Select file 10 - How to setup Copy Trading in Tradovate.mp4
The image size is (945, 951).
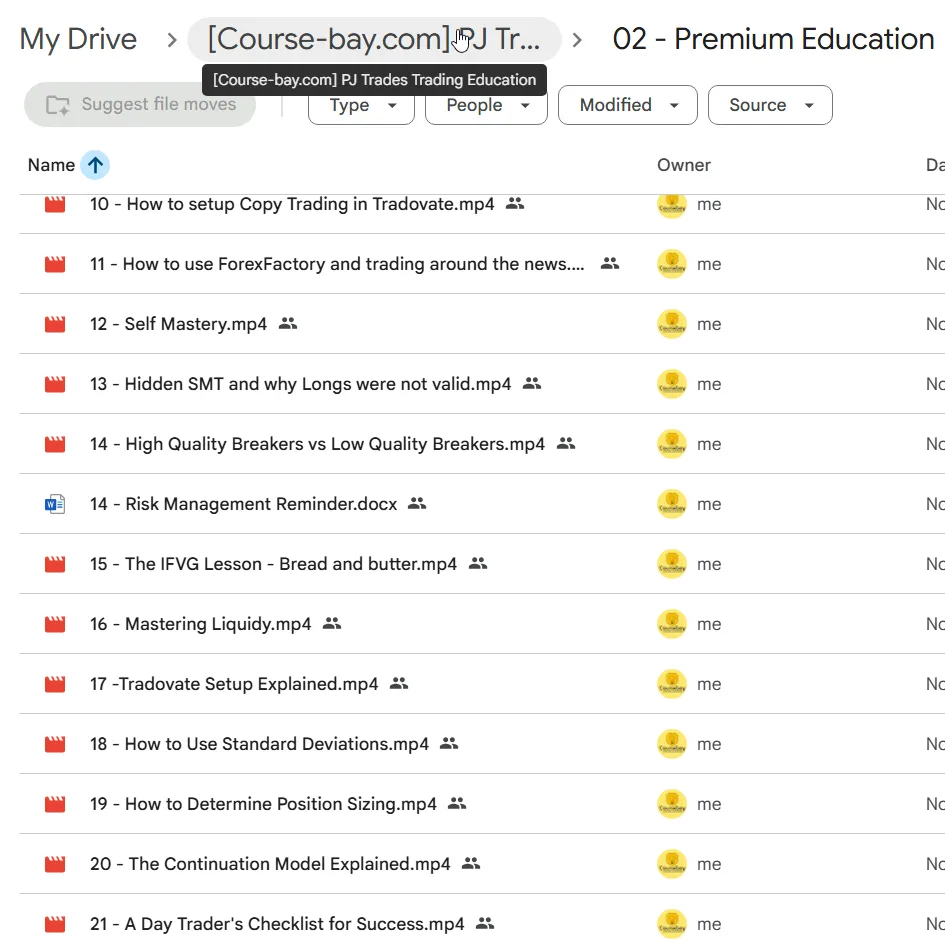point(292,204)
